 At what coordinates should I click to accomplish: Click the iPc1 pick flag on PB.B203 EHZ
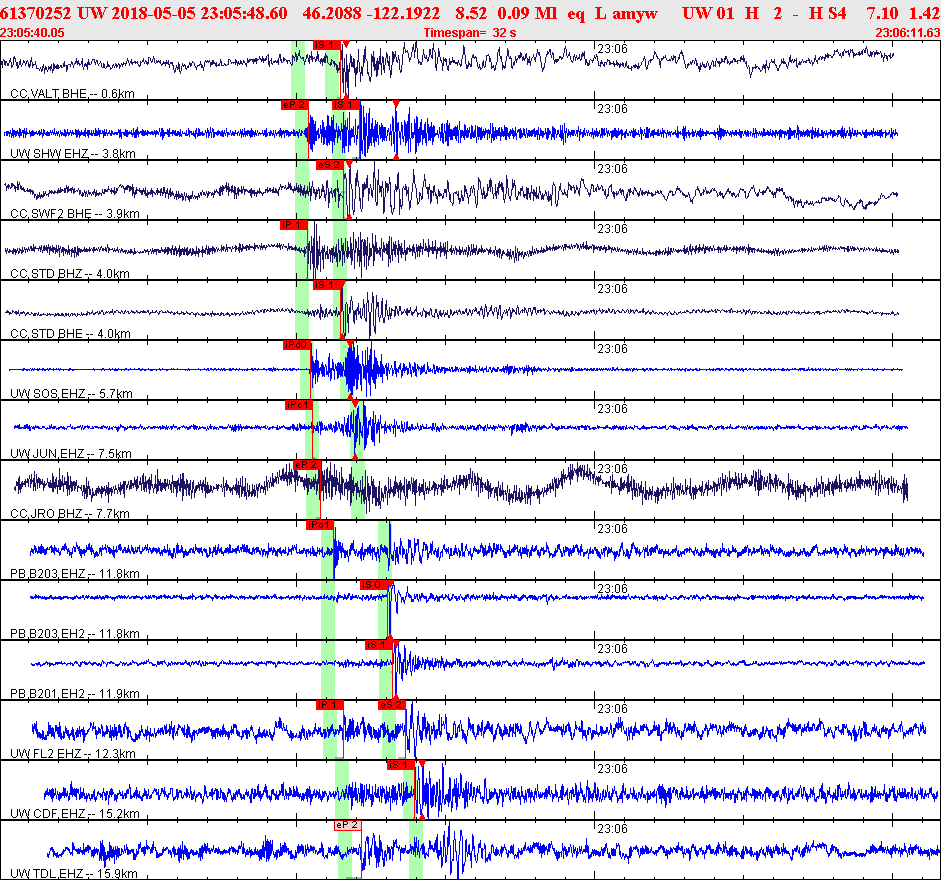(320, 525)
